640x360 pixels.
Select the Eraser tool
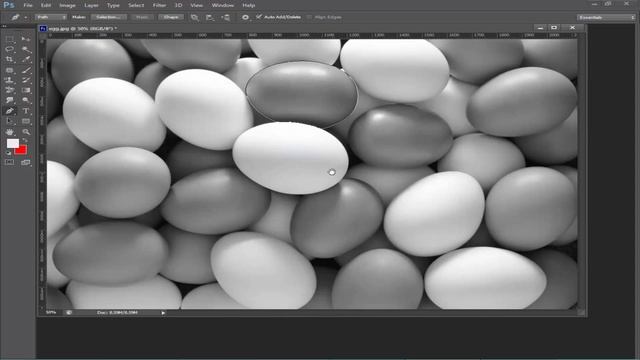(10, 90)
